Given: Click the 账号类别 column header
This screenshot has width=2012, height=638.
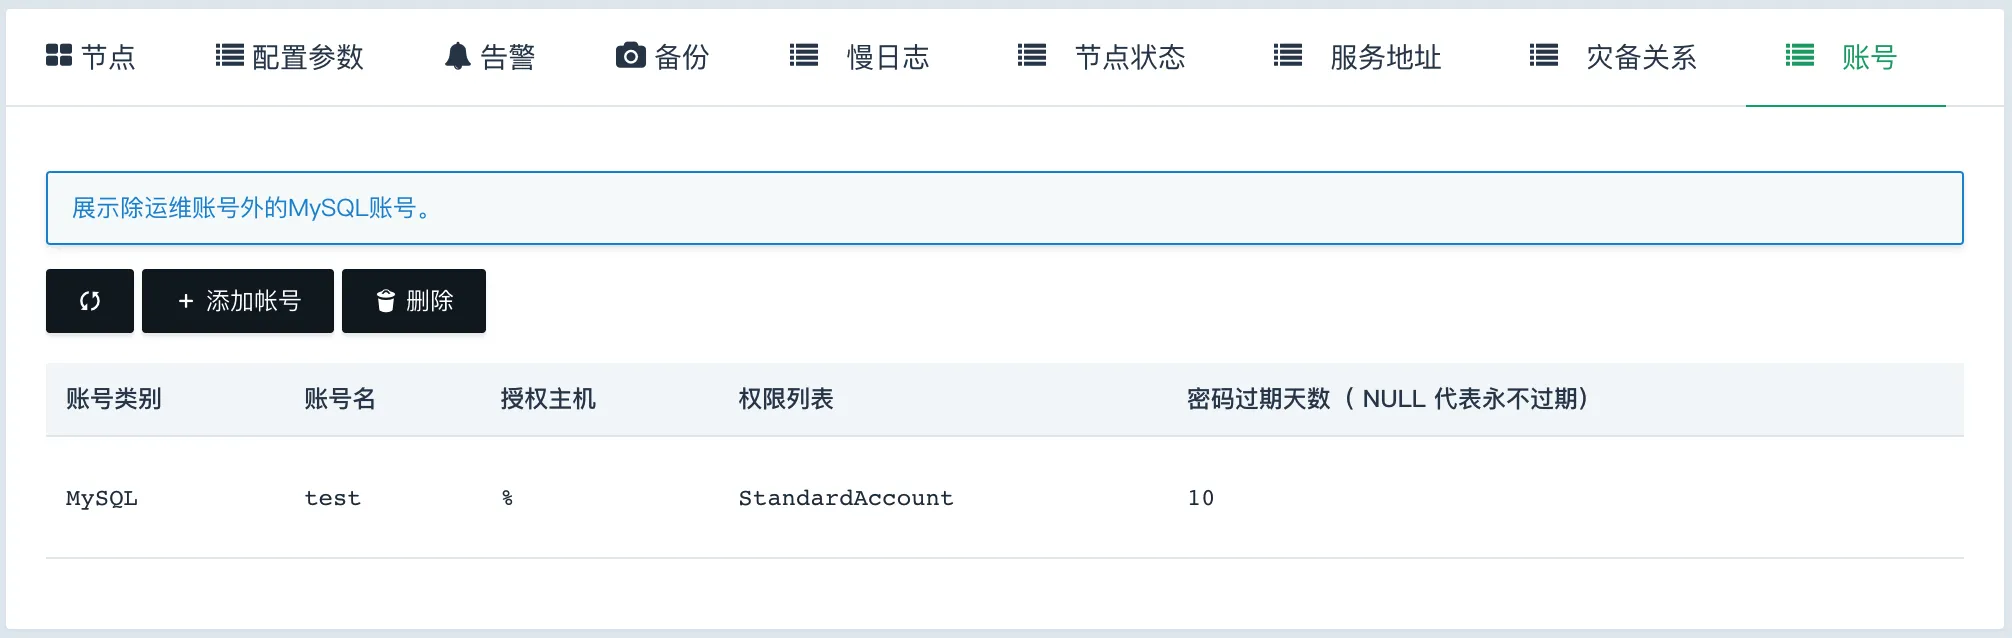Looking at the screenshot, I should tap(112, 399).
